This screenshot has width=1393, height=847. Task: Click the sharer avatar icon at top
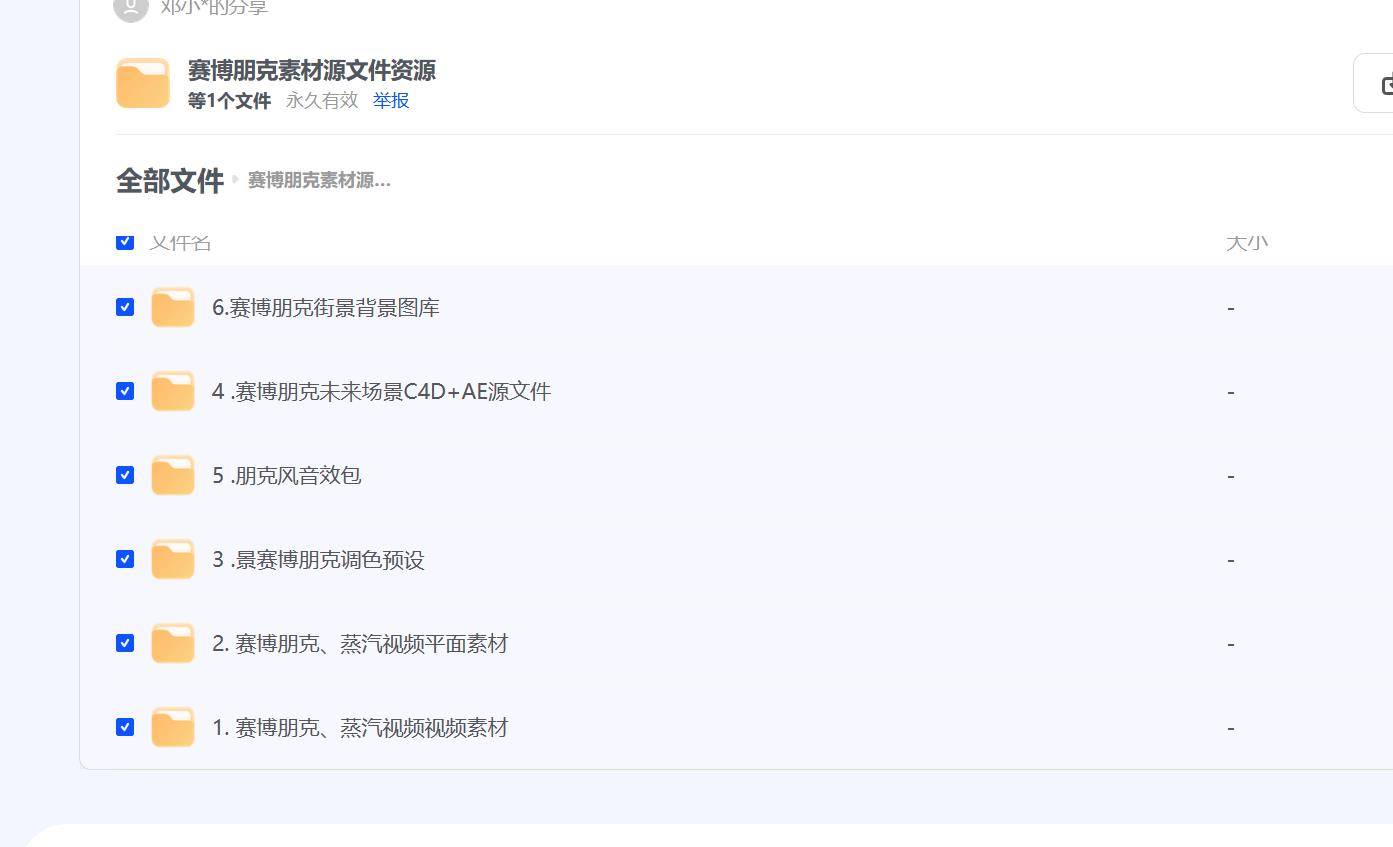coord(131,8)
